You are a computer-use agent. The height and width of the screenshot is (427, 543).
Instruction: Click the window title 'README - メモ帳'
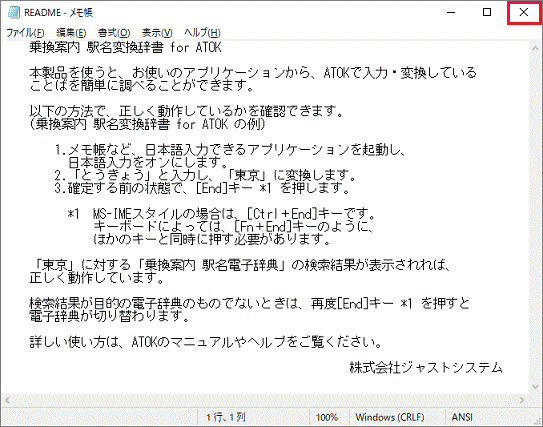point(58,13)
